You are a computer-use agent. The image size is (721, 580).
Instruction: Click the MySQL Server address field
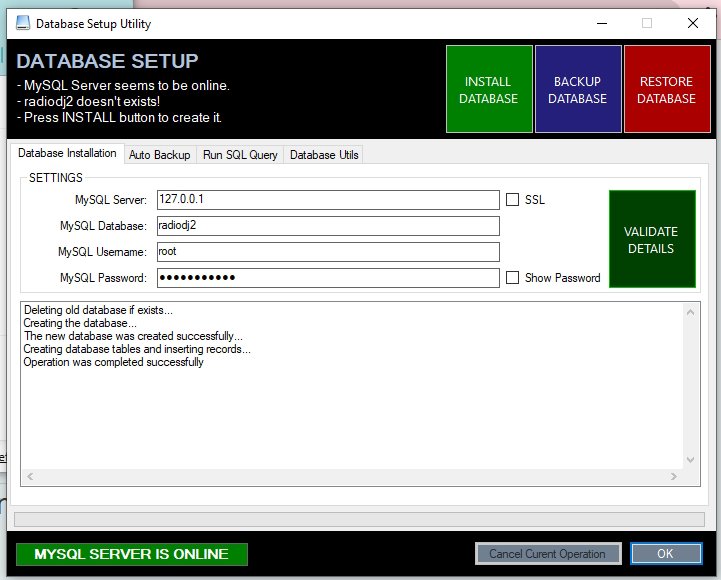[x=327, y=200]
